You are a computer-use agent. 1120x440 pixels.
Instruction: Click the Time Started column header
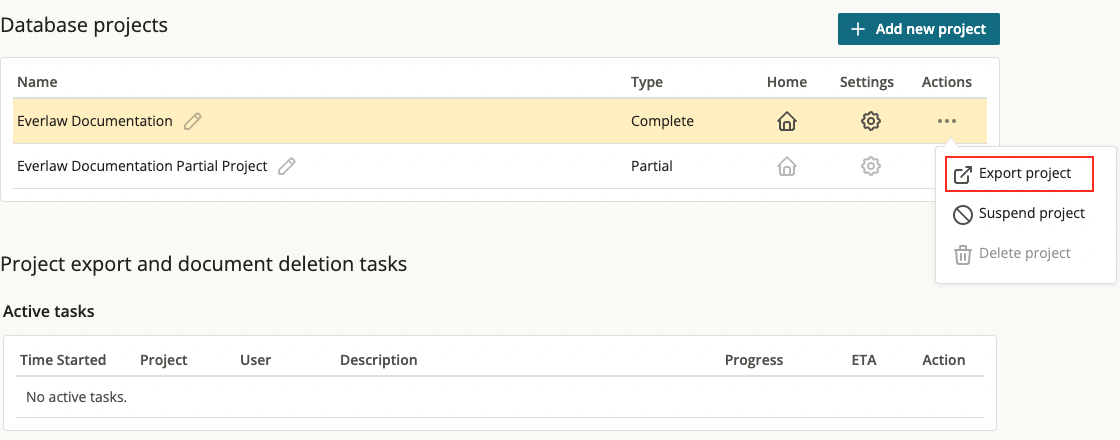coord(63,360)
